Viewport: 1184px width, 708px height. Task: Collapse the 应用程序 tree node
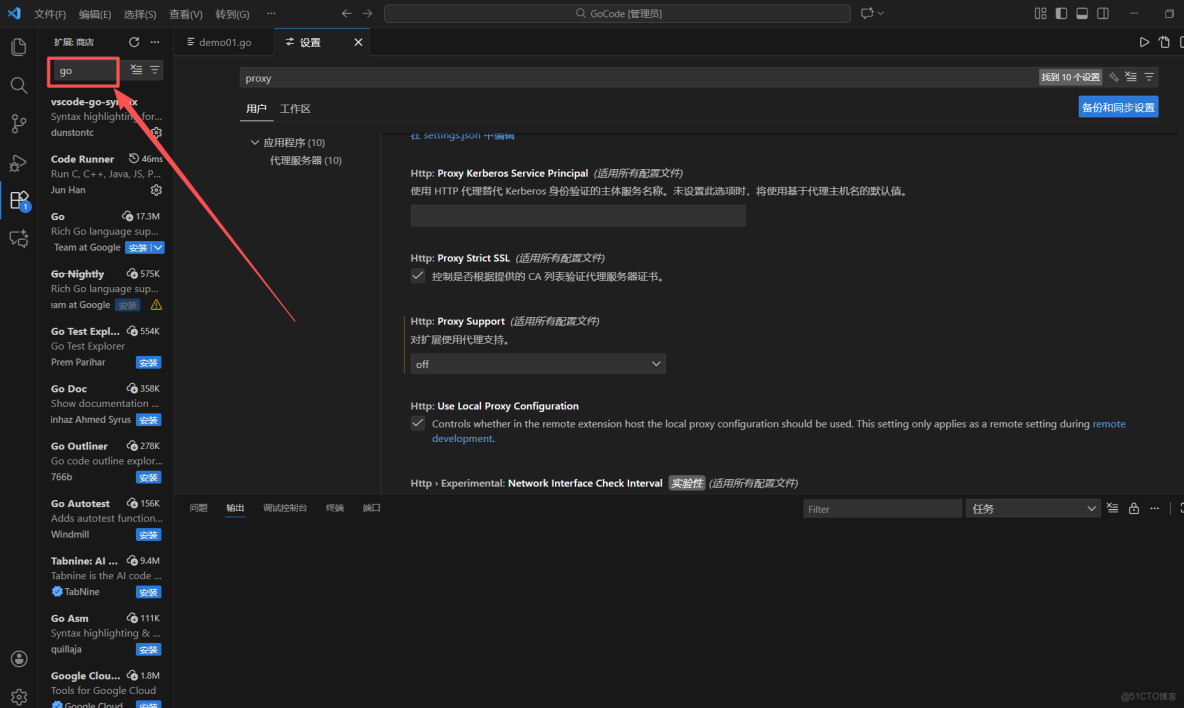(254, 142)
